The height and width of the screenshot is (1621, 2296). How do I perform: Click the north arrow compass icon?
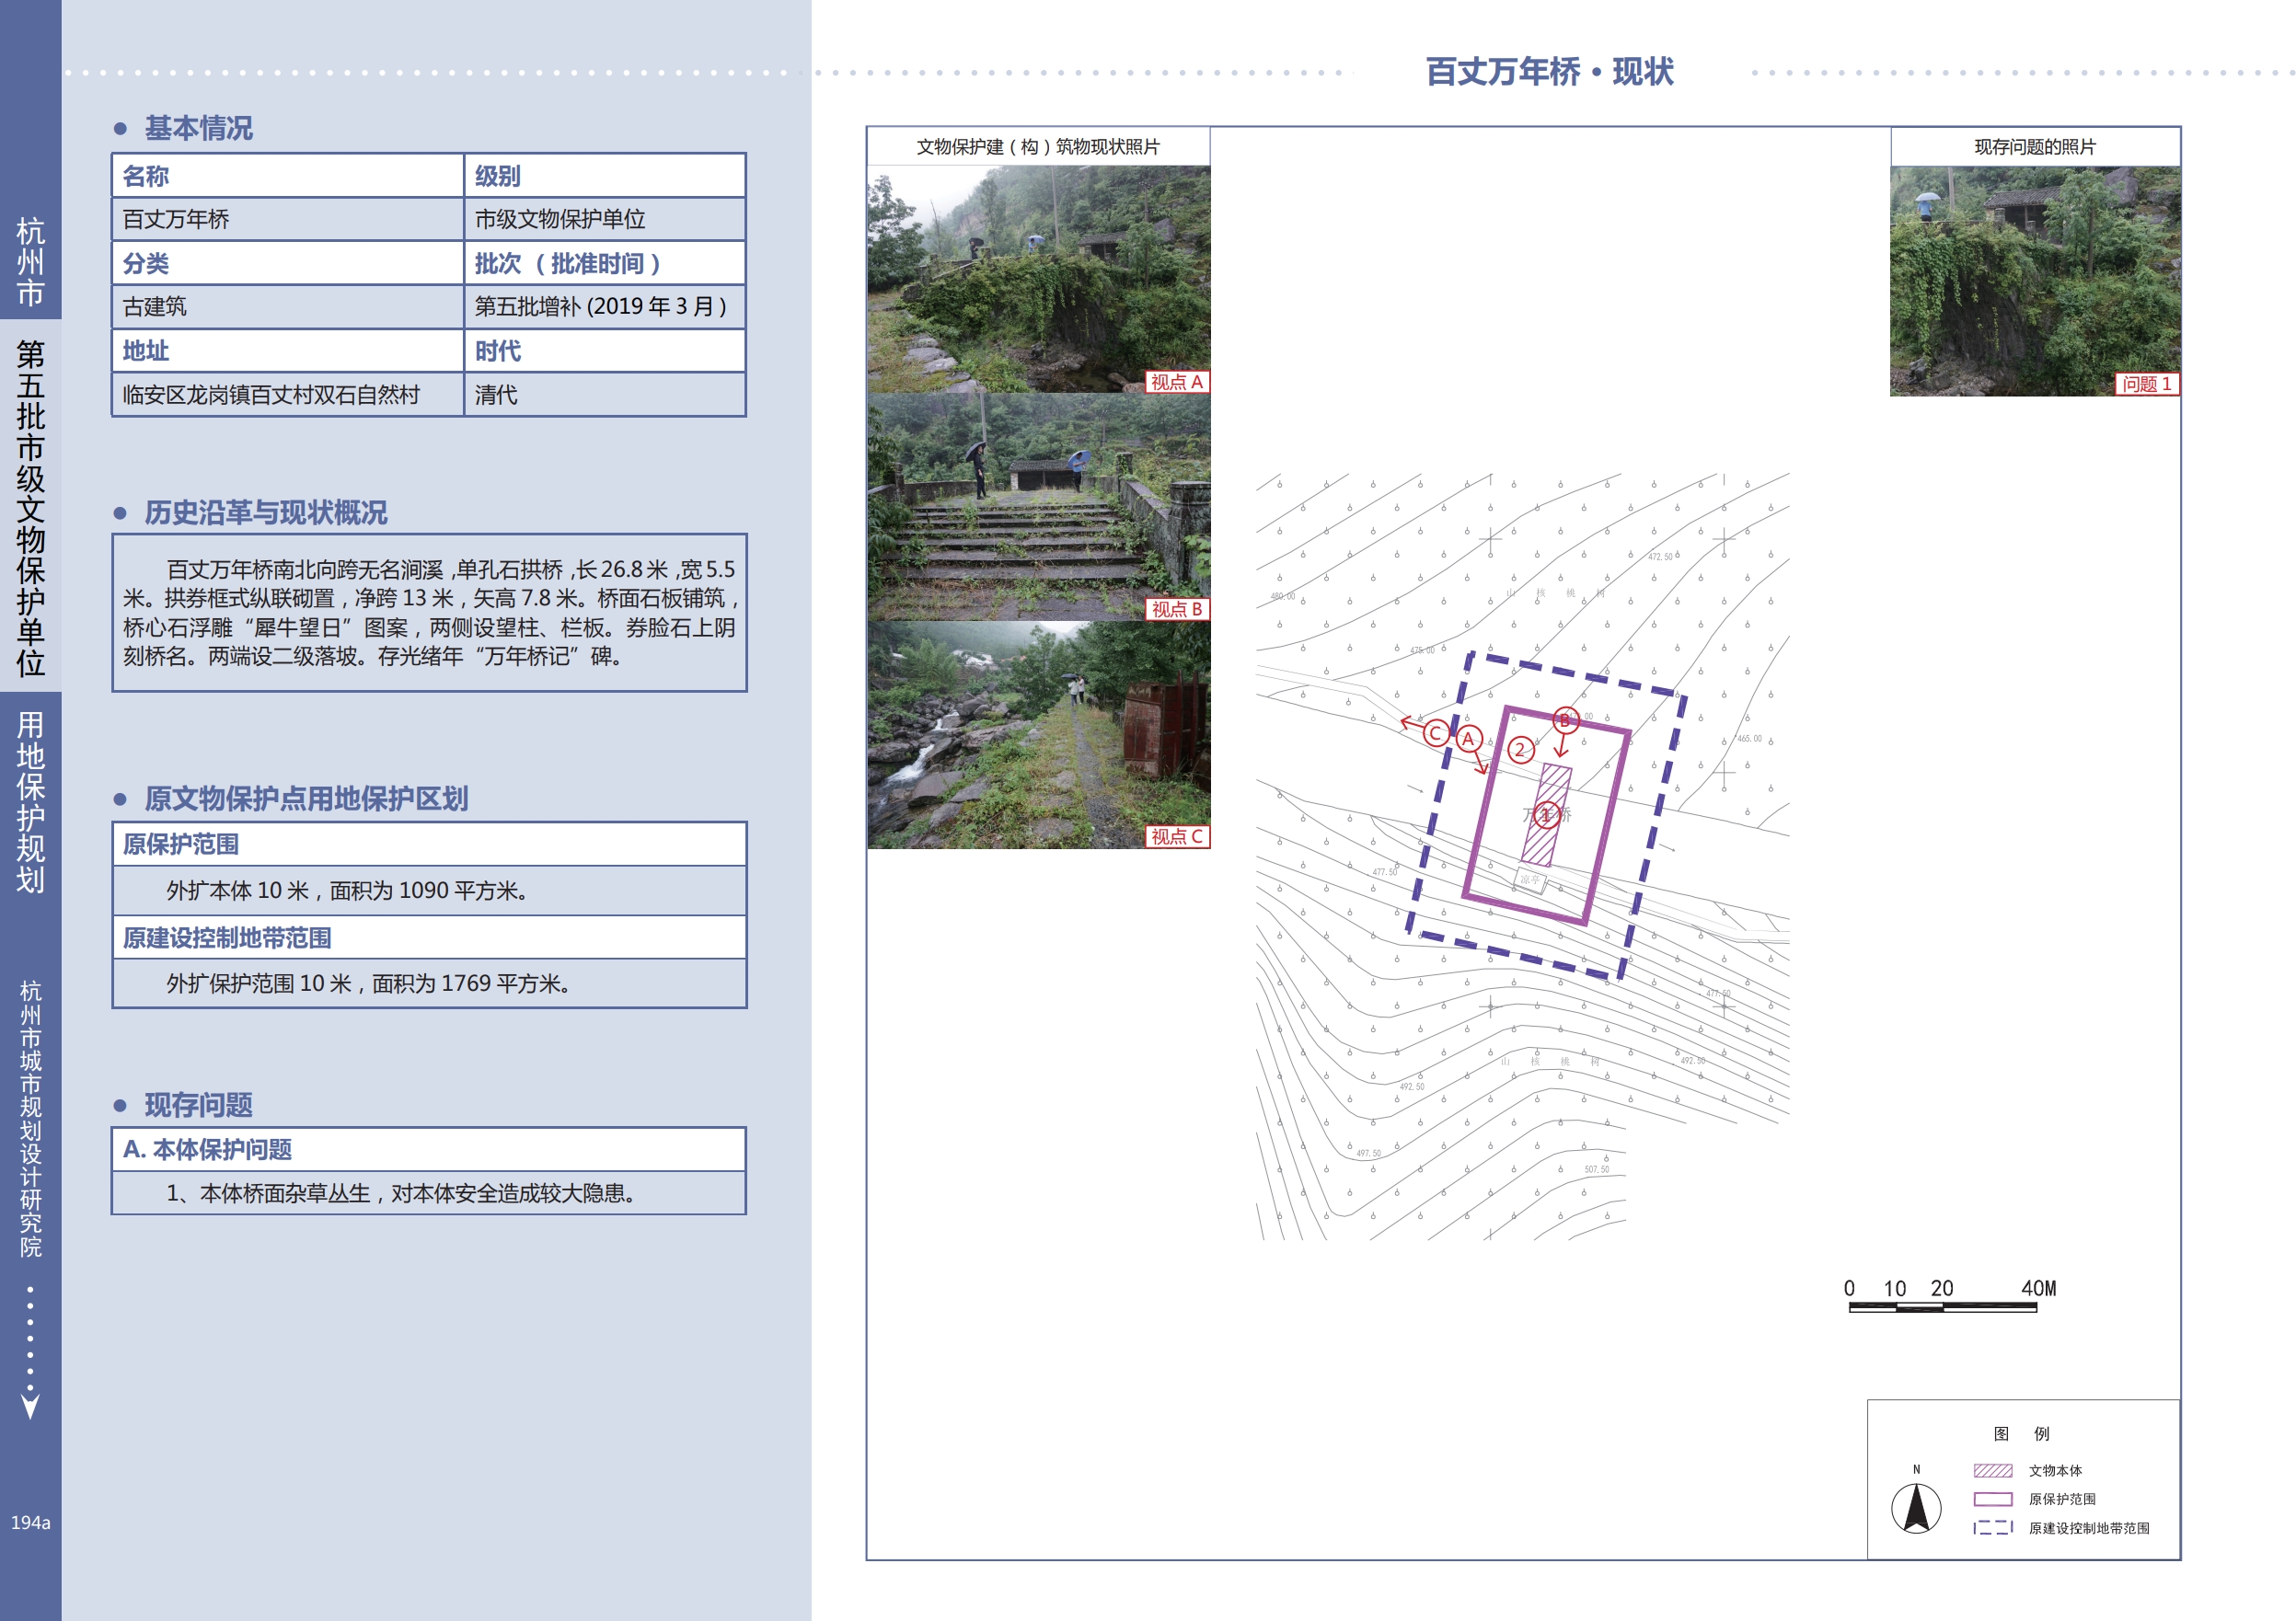tap(1915, 1507)
